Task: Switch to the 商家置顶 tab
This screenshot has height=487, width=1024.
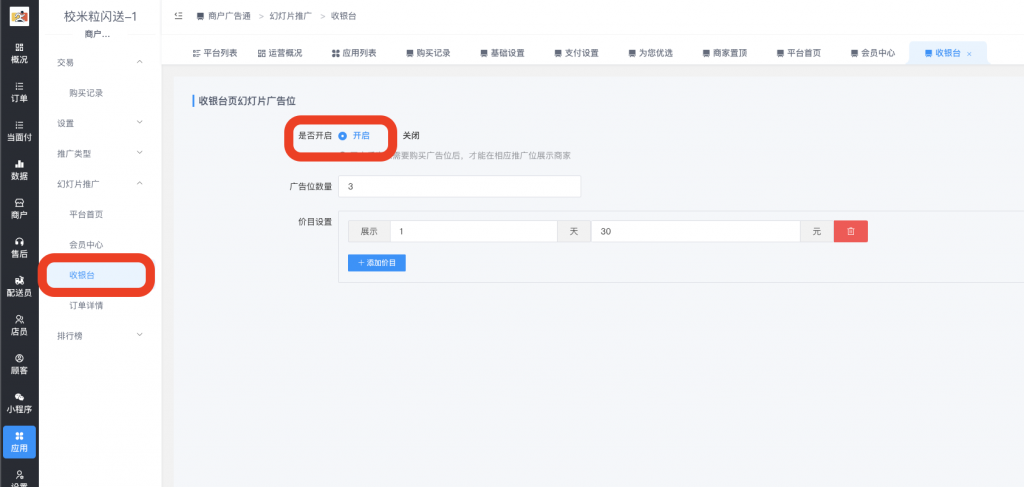Action: tap(725, 54)
